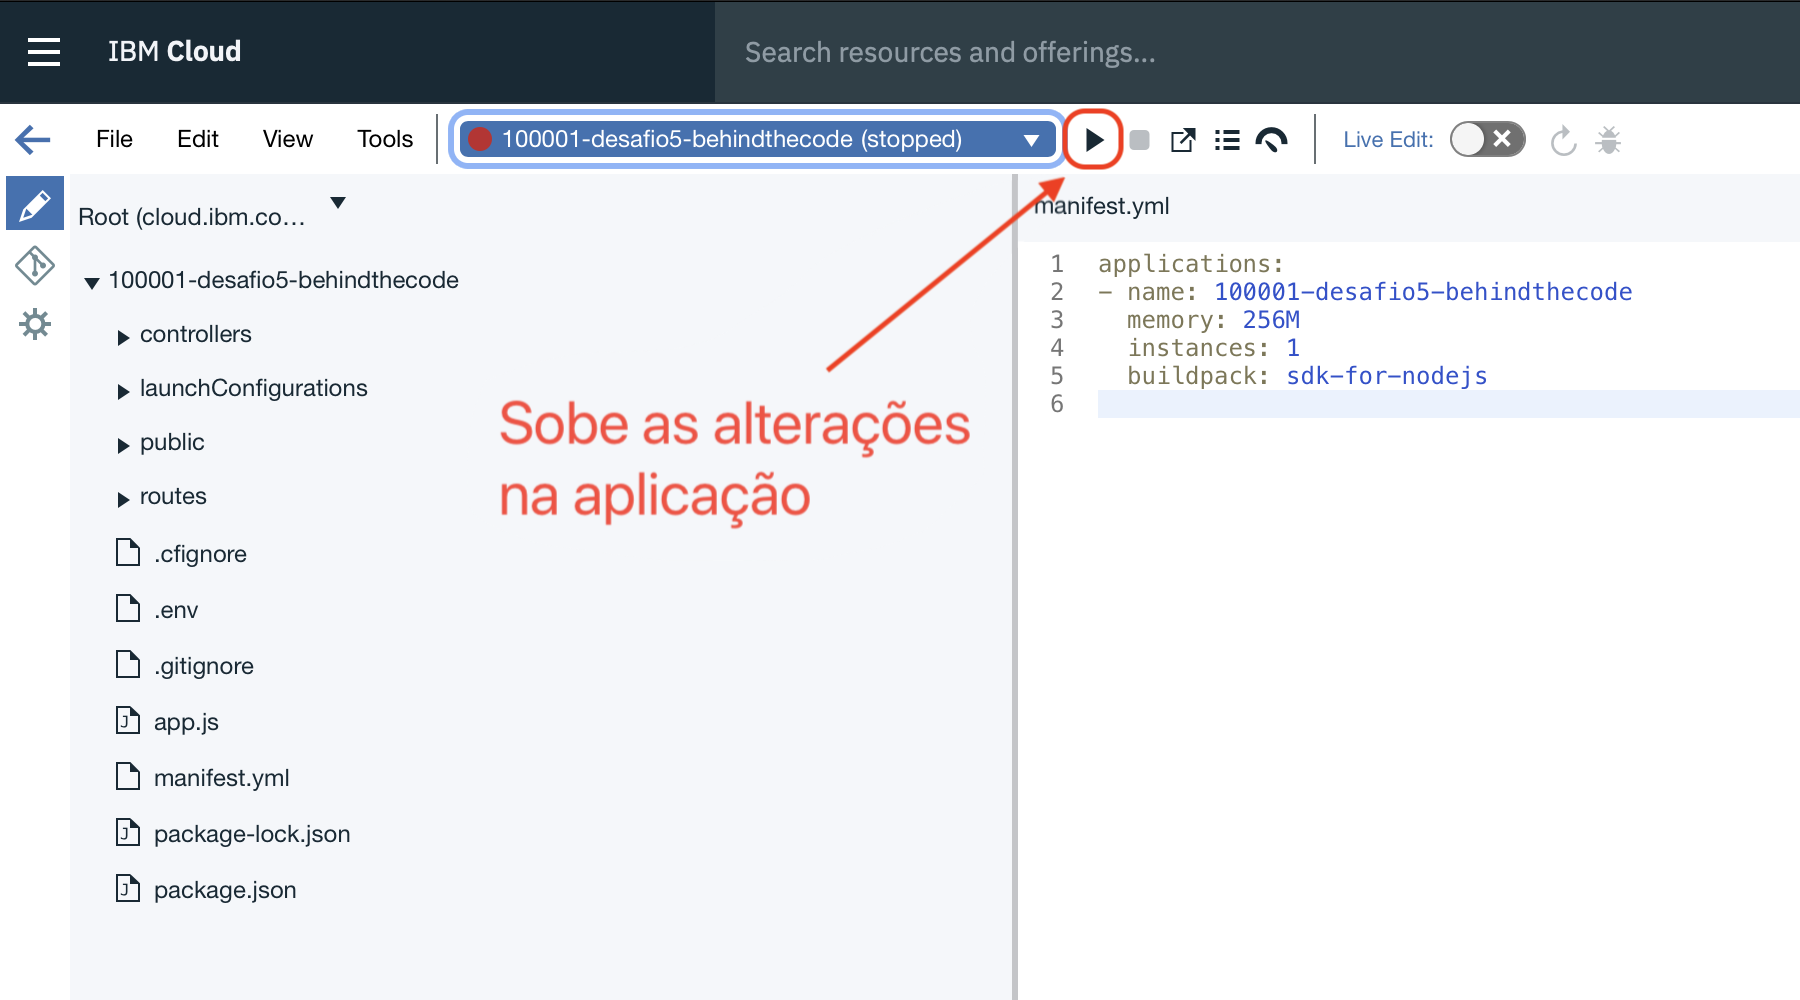Viewport: 1800px width, 1000px height.
Task: Expand the controllers folder
Action: pyautogui.click(x=123, y=338)
